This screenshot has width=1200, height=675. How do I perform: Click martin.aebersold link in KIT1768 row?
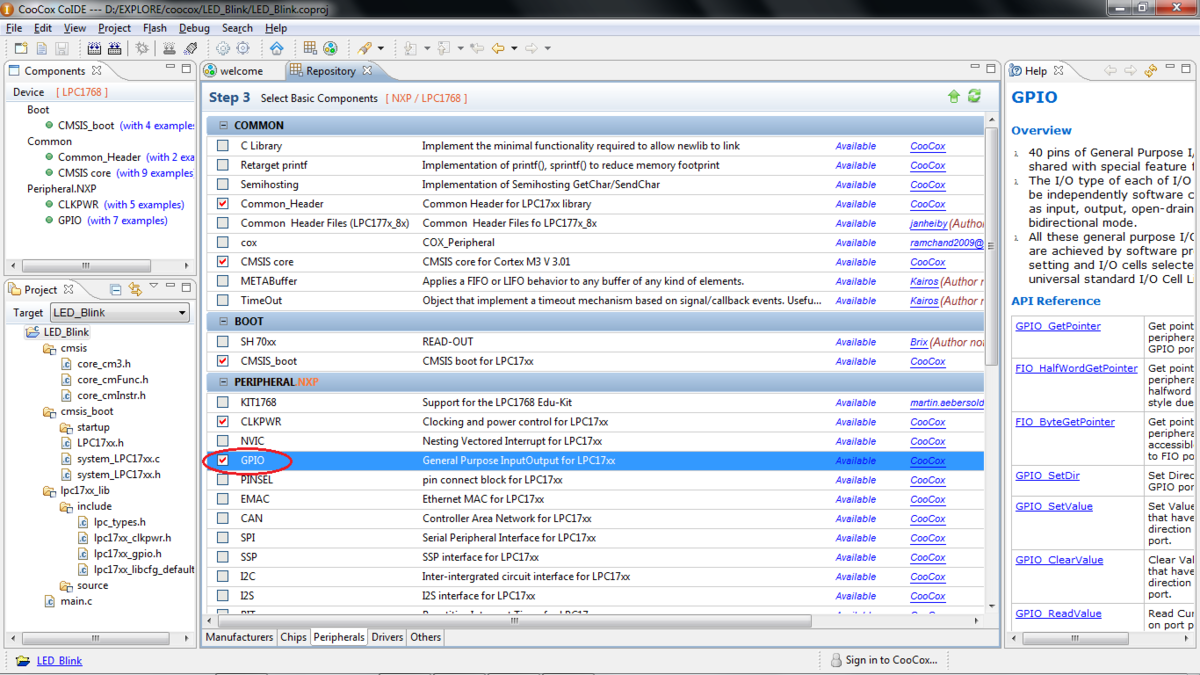tap(947, 403)
